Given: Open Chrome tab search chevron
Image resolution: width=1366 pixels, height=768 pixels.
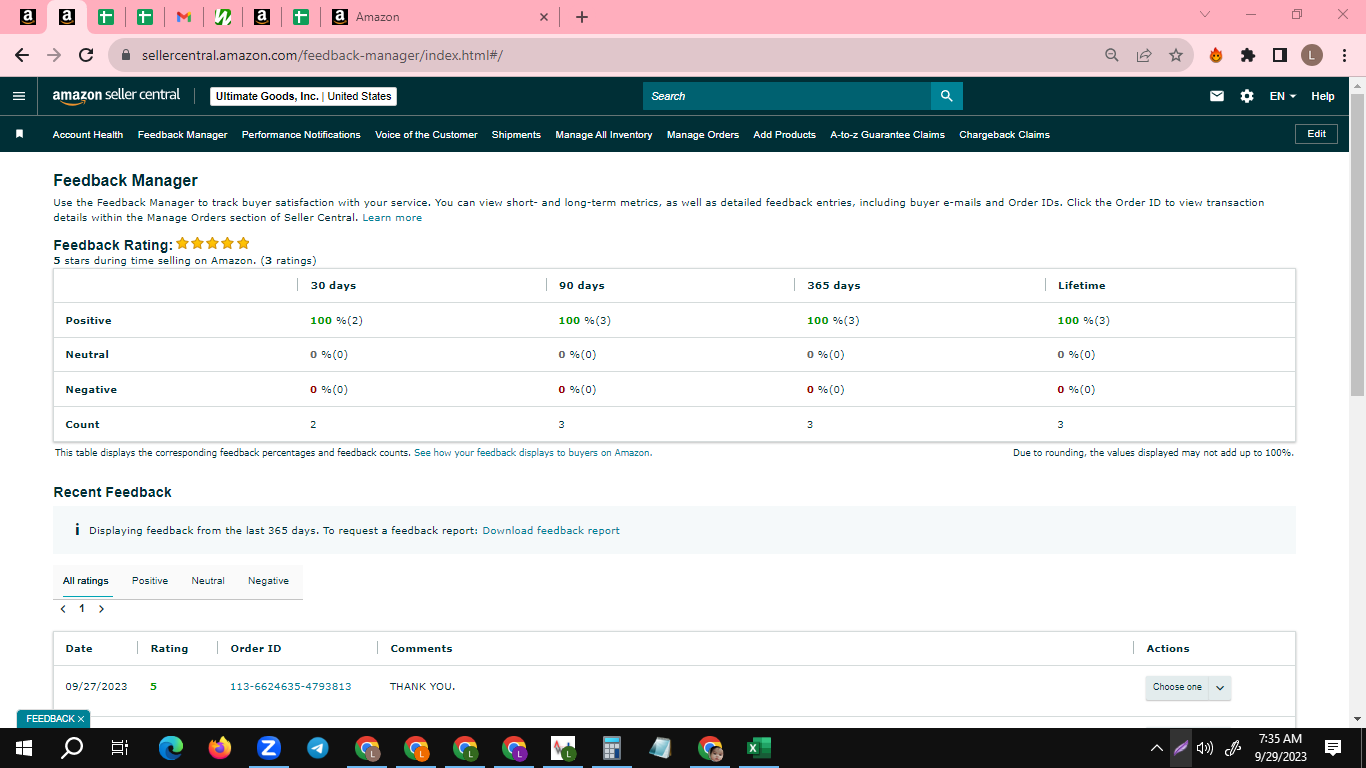Looking at the screenshot, I should pos(1204,15).
